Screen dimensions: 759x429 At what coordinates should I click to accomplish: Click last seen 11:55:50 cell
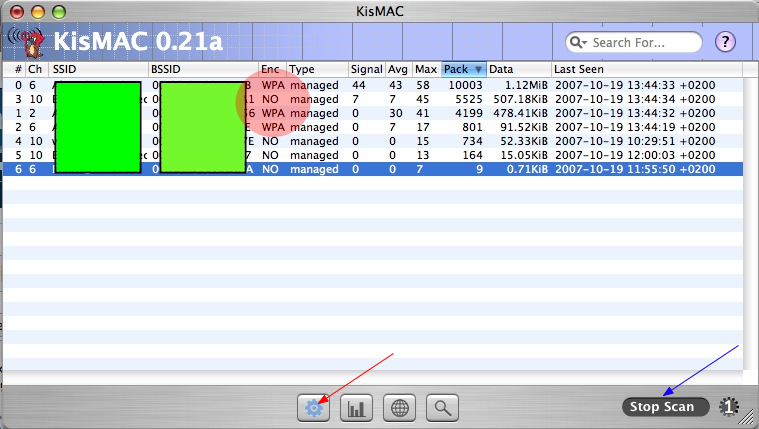[635, 169]
